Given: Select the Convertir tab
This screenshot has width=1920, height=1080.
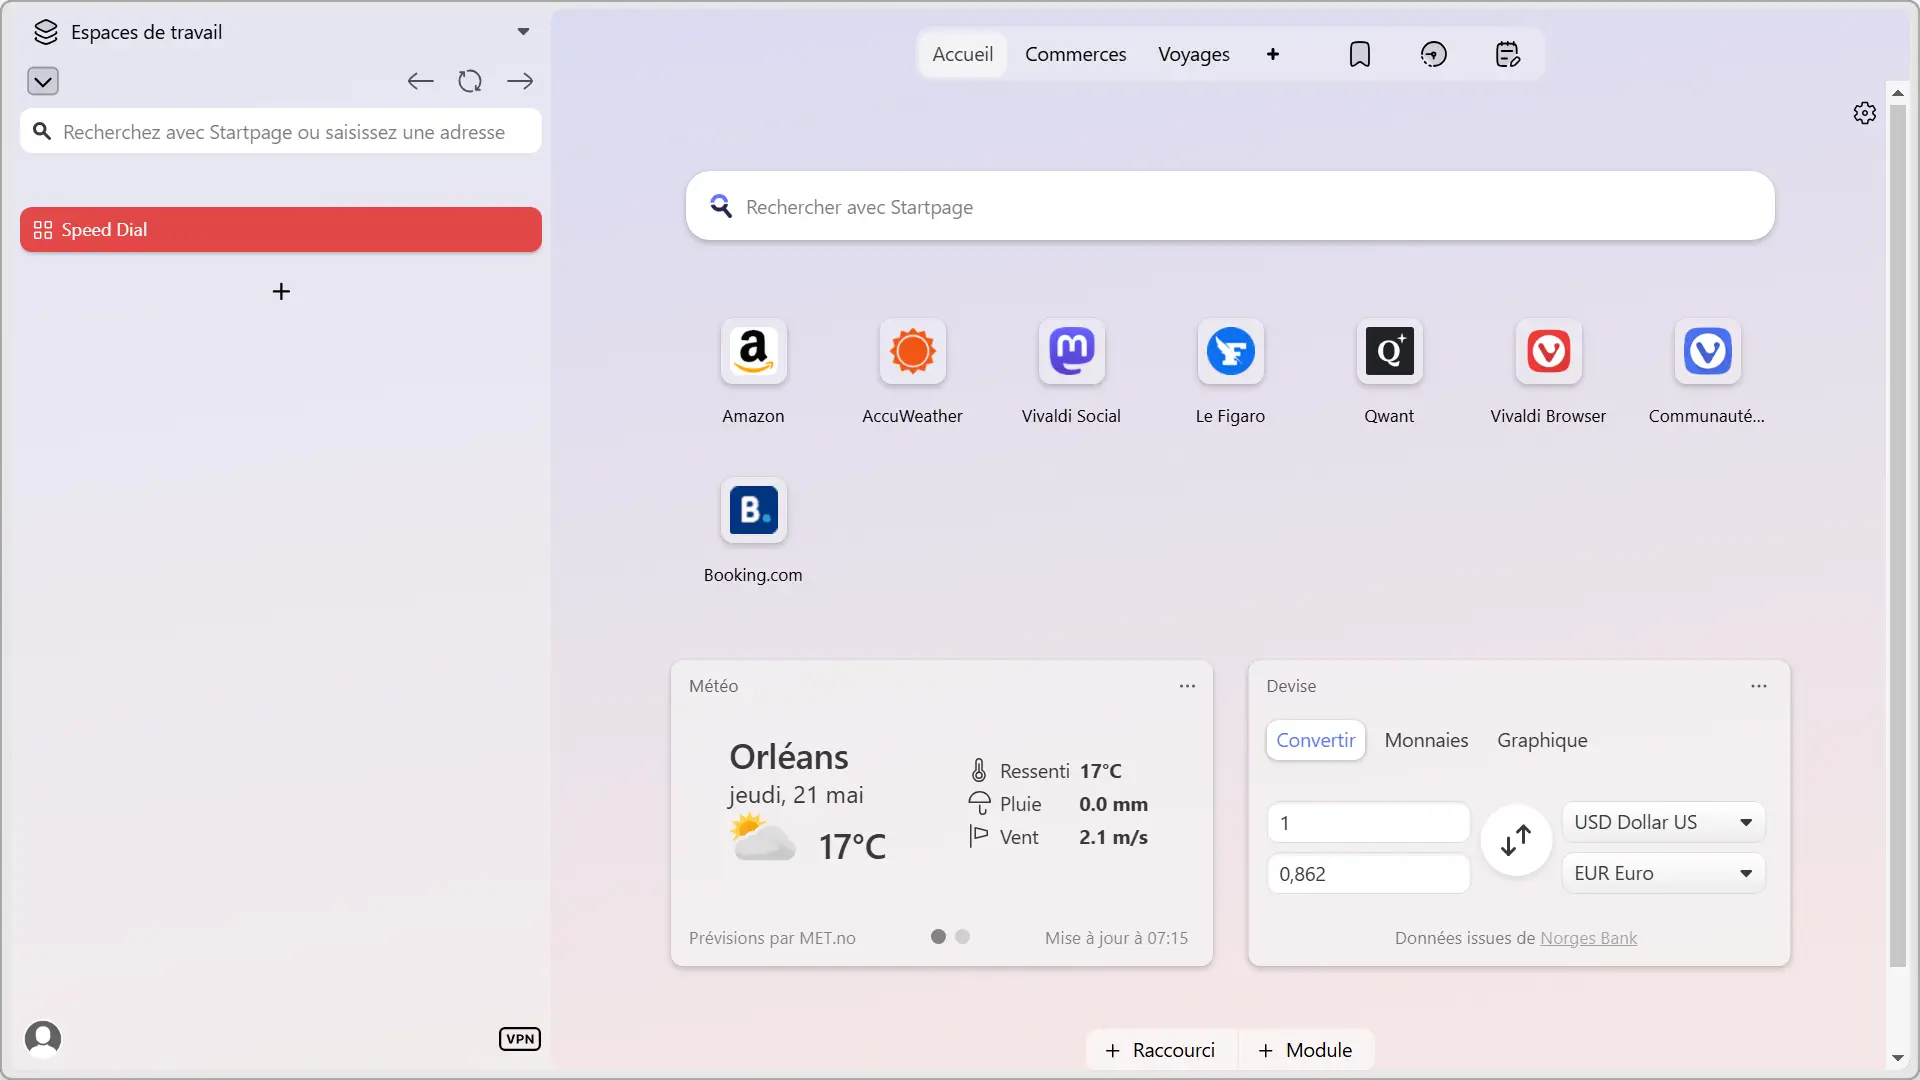Looking at the screenshot, I should point(1315,740).
